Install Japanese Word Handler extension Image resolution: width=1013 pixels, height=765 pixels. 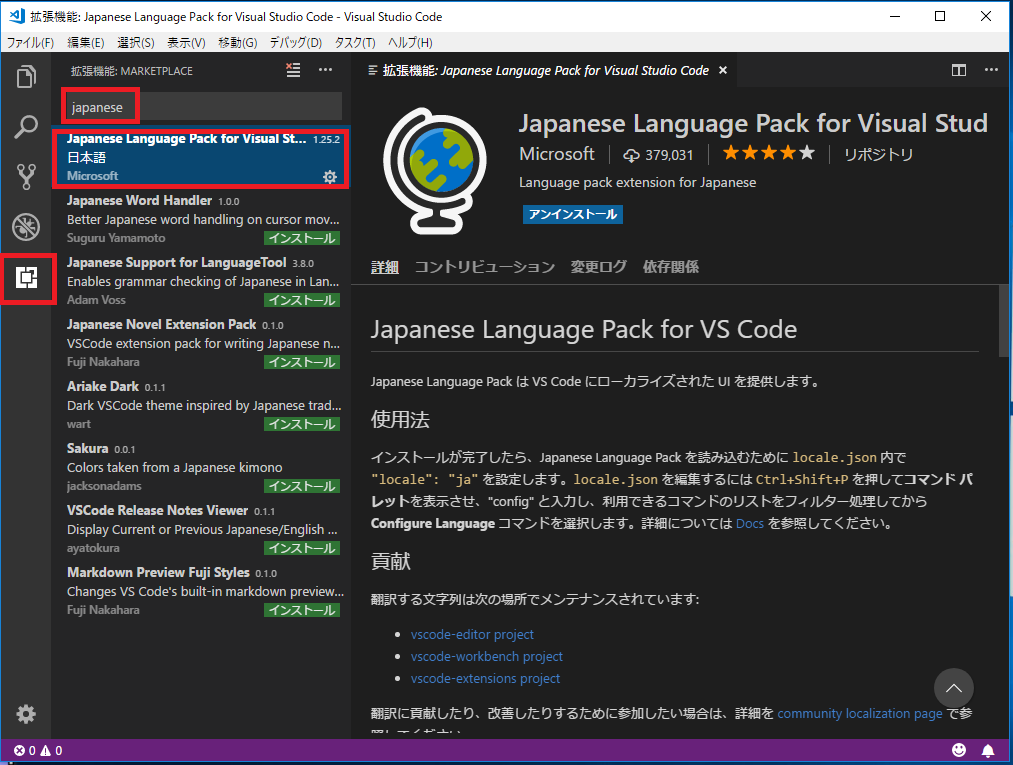[302, 238]
